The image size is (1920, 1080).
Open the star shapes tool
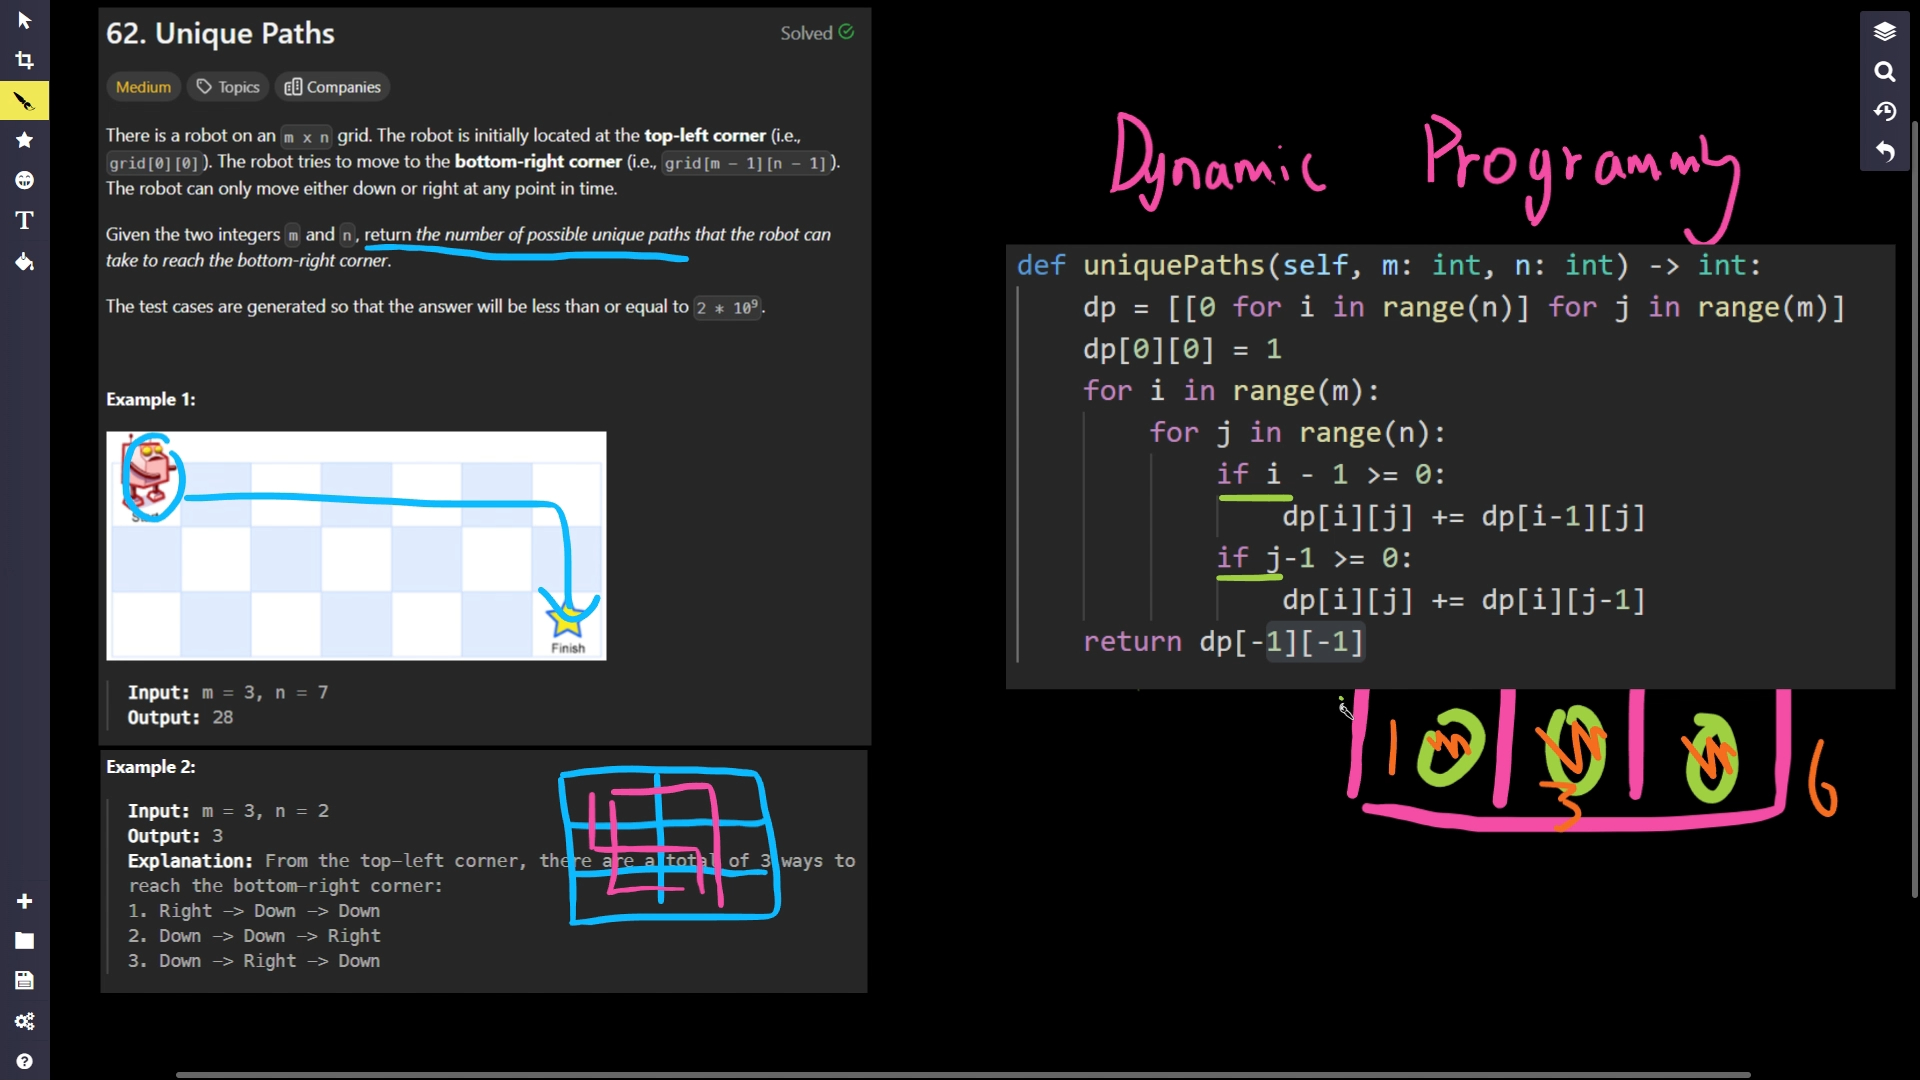(24, 140)
